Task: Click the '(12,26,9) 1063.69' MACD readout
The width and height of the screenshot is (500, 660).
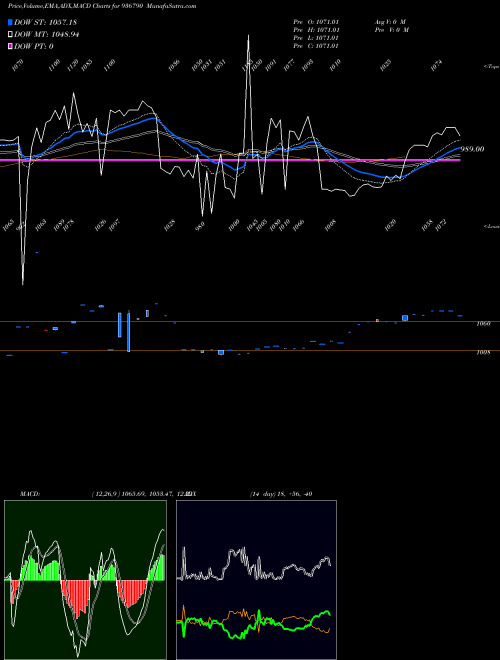Action: [x=119, y=494]
